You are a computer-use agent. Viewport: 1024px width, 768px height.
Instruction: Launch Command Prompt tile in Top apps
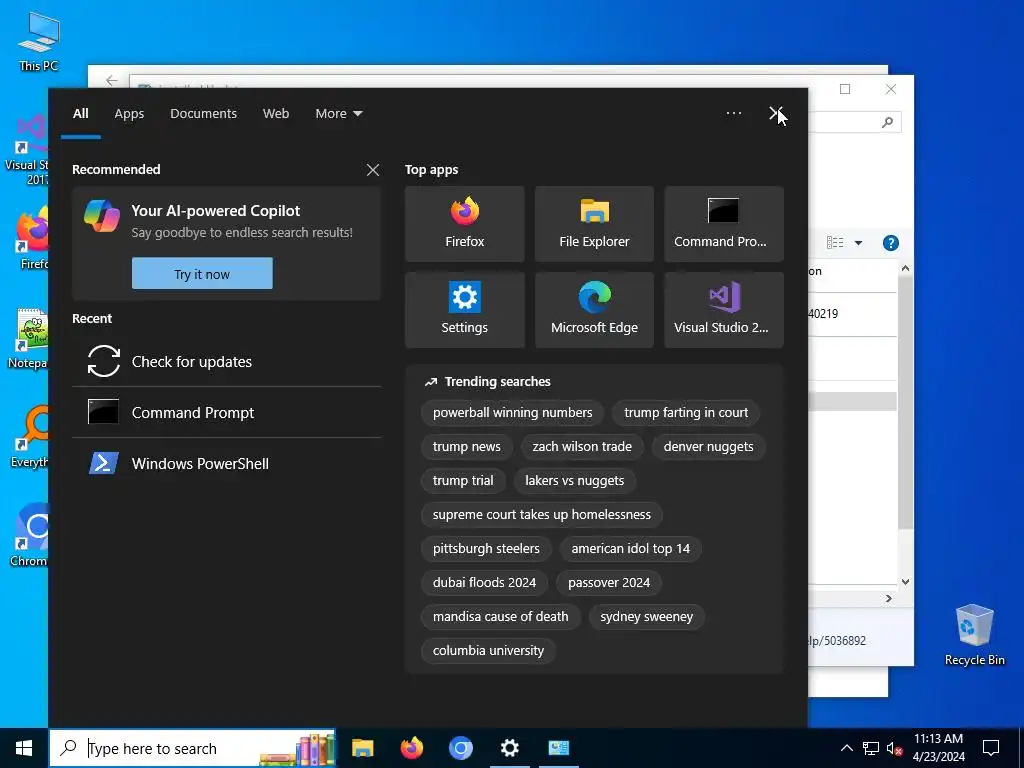tap(724, 224)
